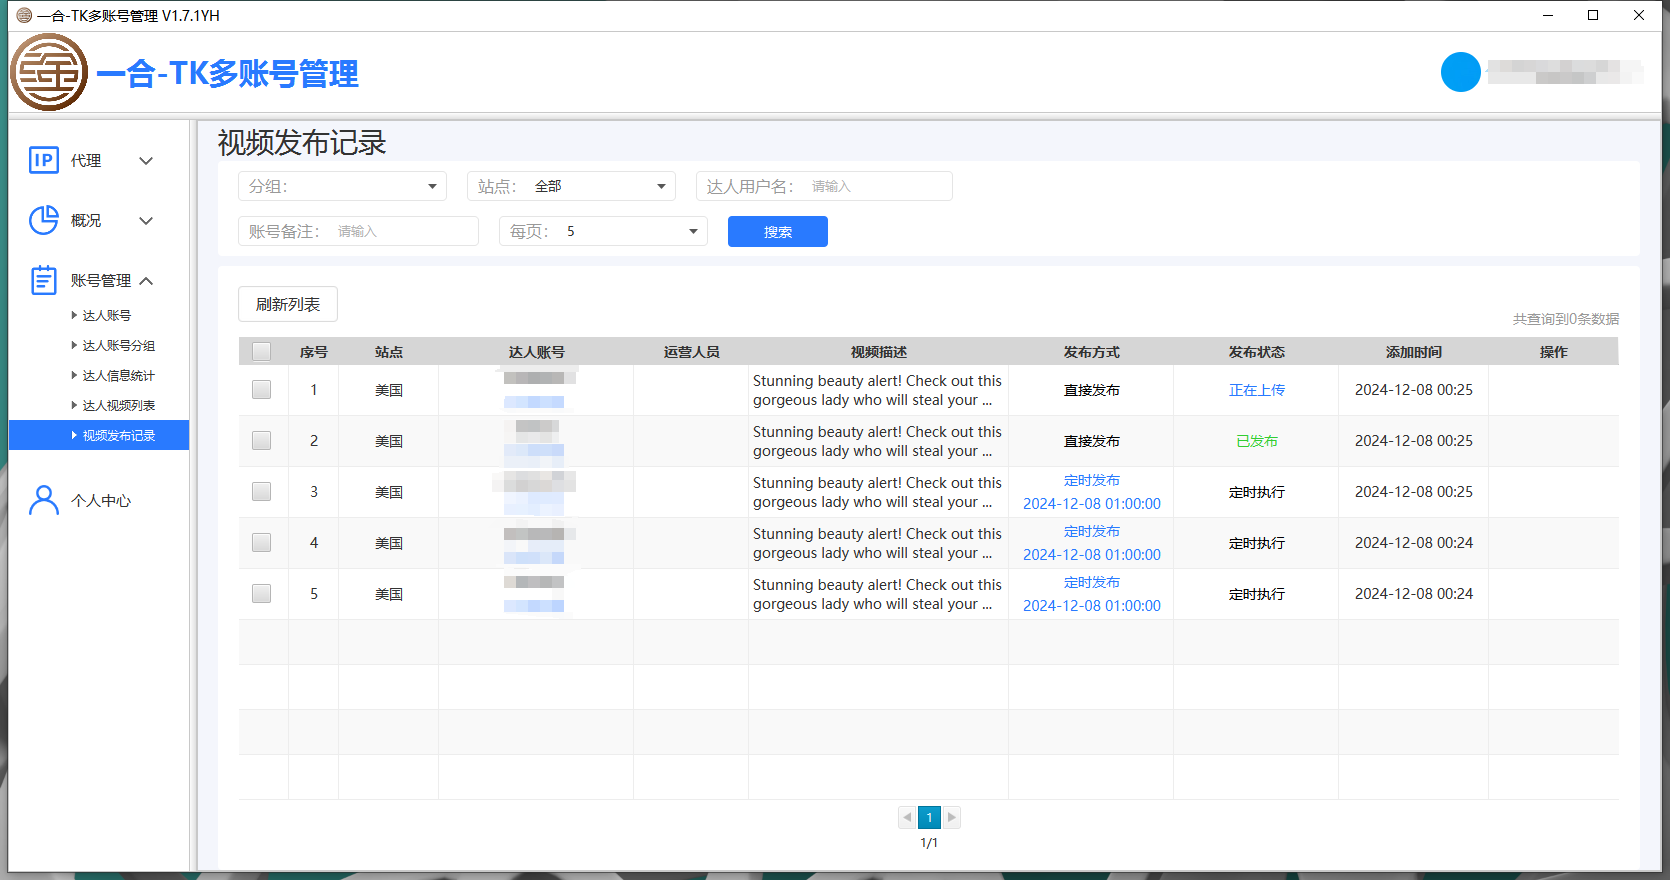Image resolution: width=1670 pixels, height=880 pixels.
Task: Open 达人视频列表 in sidebar menu
Action: pyautogui.click(x=118, y=405)
